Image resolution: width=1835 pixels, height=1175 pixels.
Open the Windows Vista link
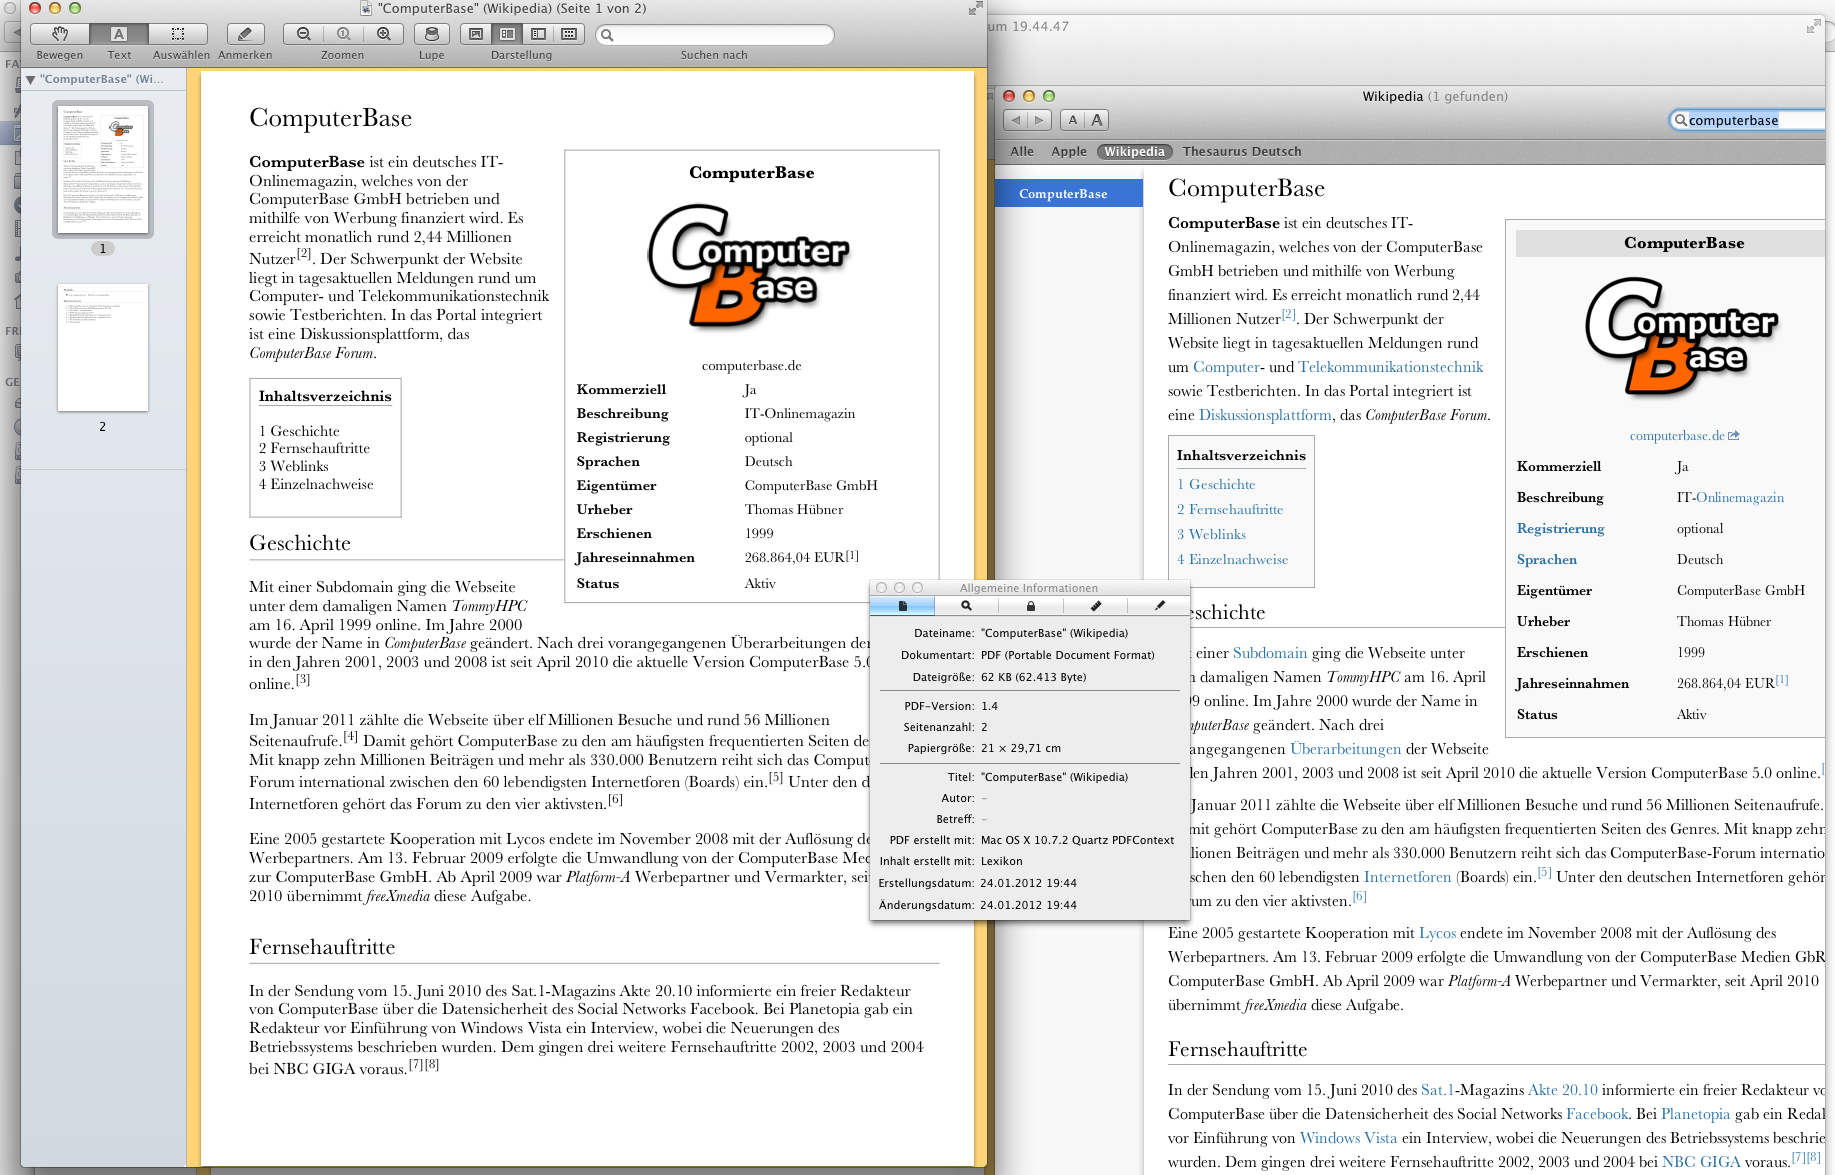[x=1348, y=1138]
